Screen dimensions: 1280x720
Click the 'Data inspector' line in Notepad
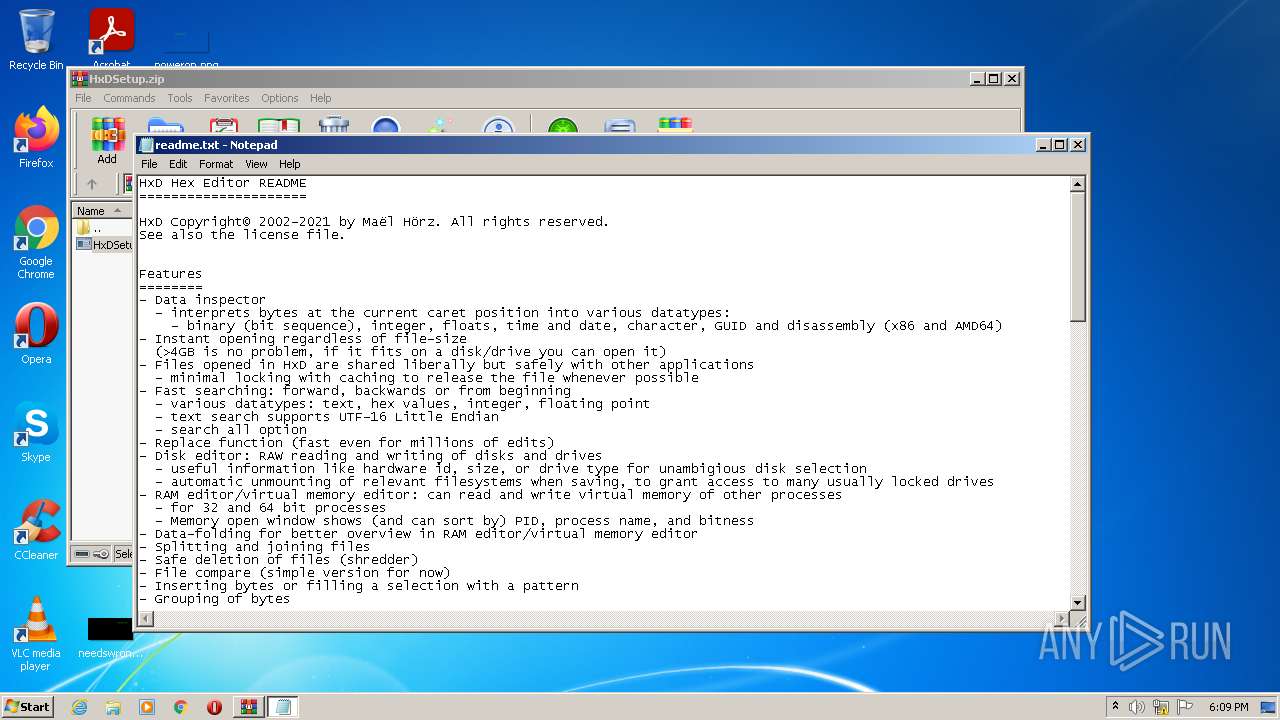(x=203, y=300)
